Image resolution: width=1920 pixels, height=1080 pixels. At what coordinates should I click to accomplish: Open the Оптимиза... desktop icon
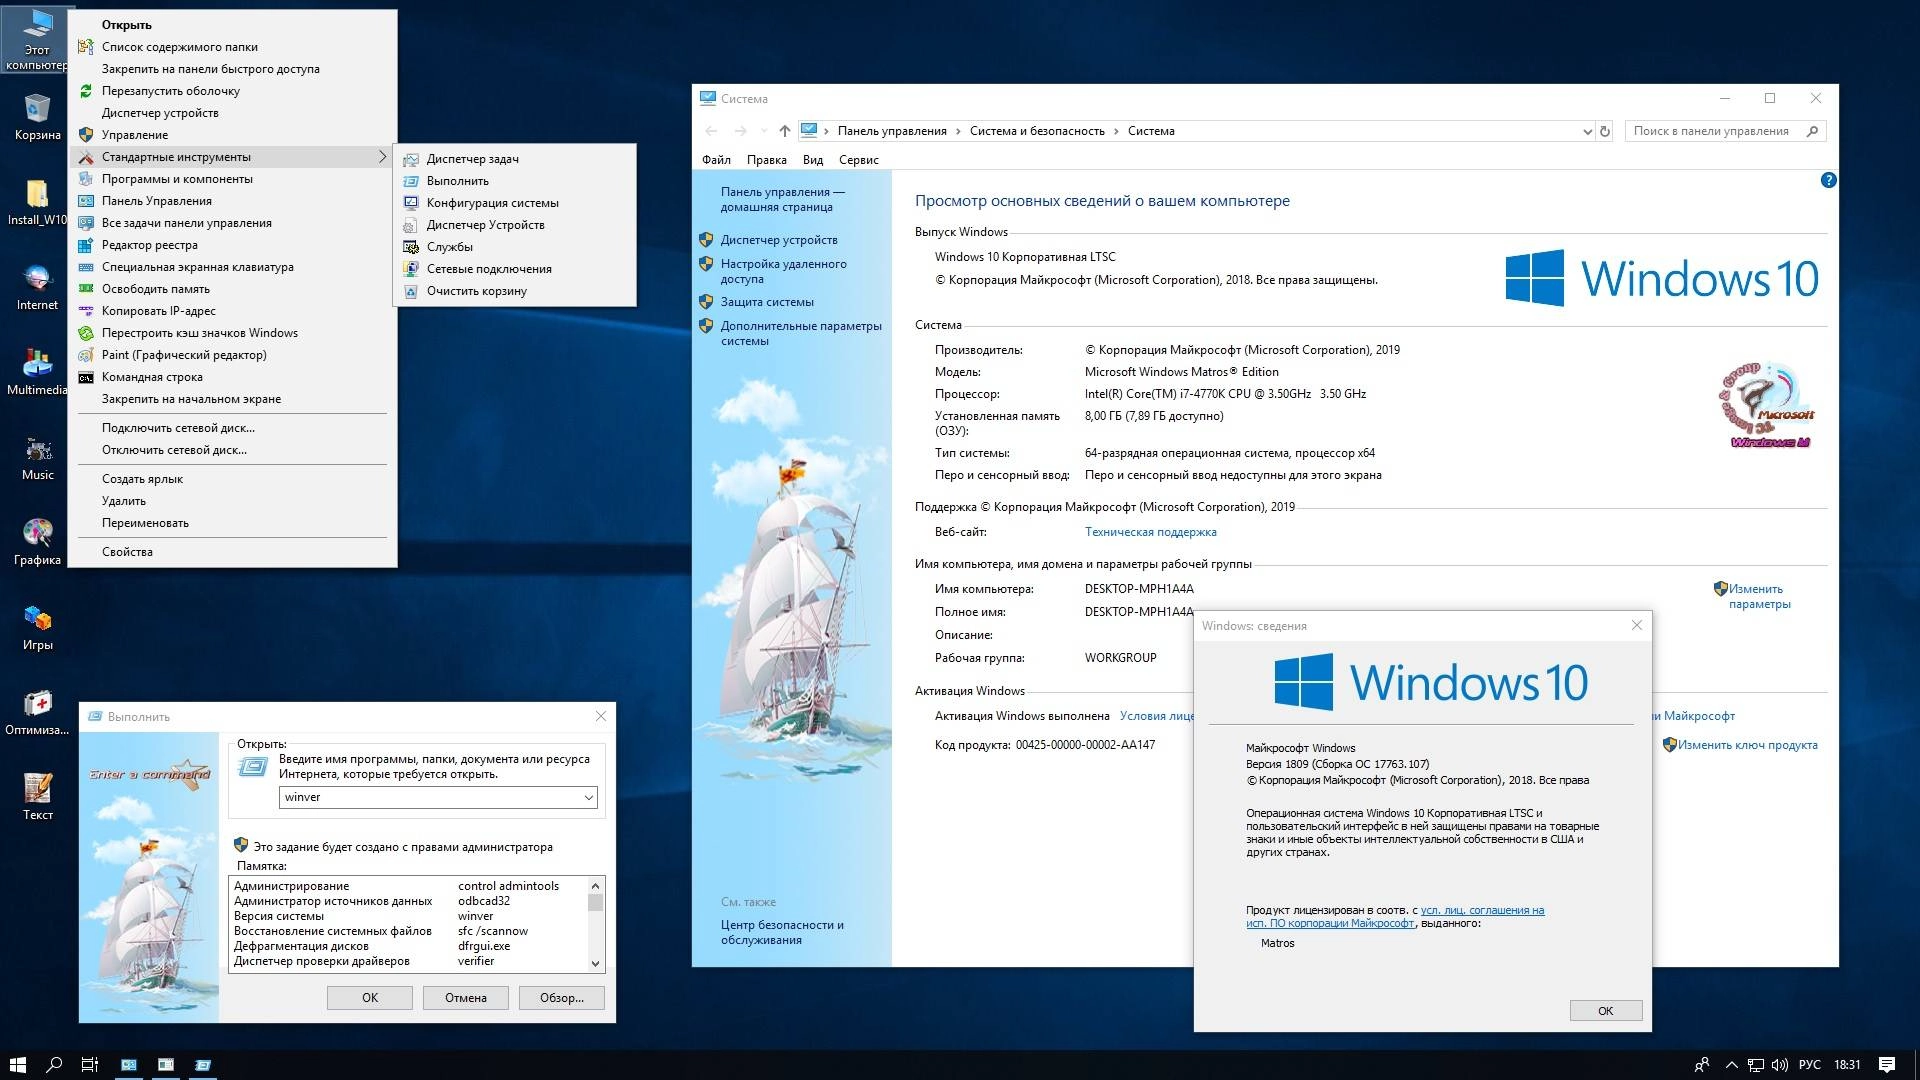click(x=37, y=712)
